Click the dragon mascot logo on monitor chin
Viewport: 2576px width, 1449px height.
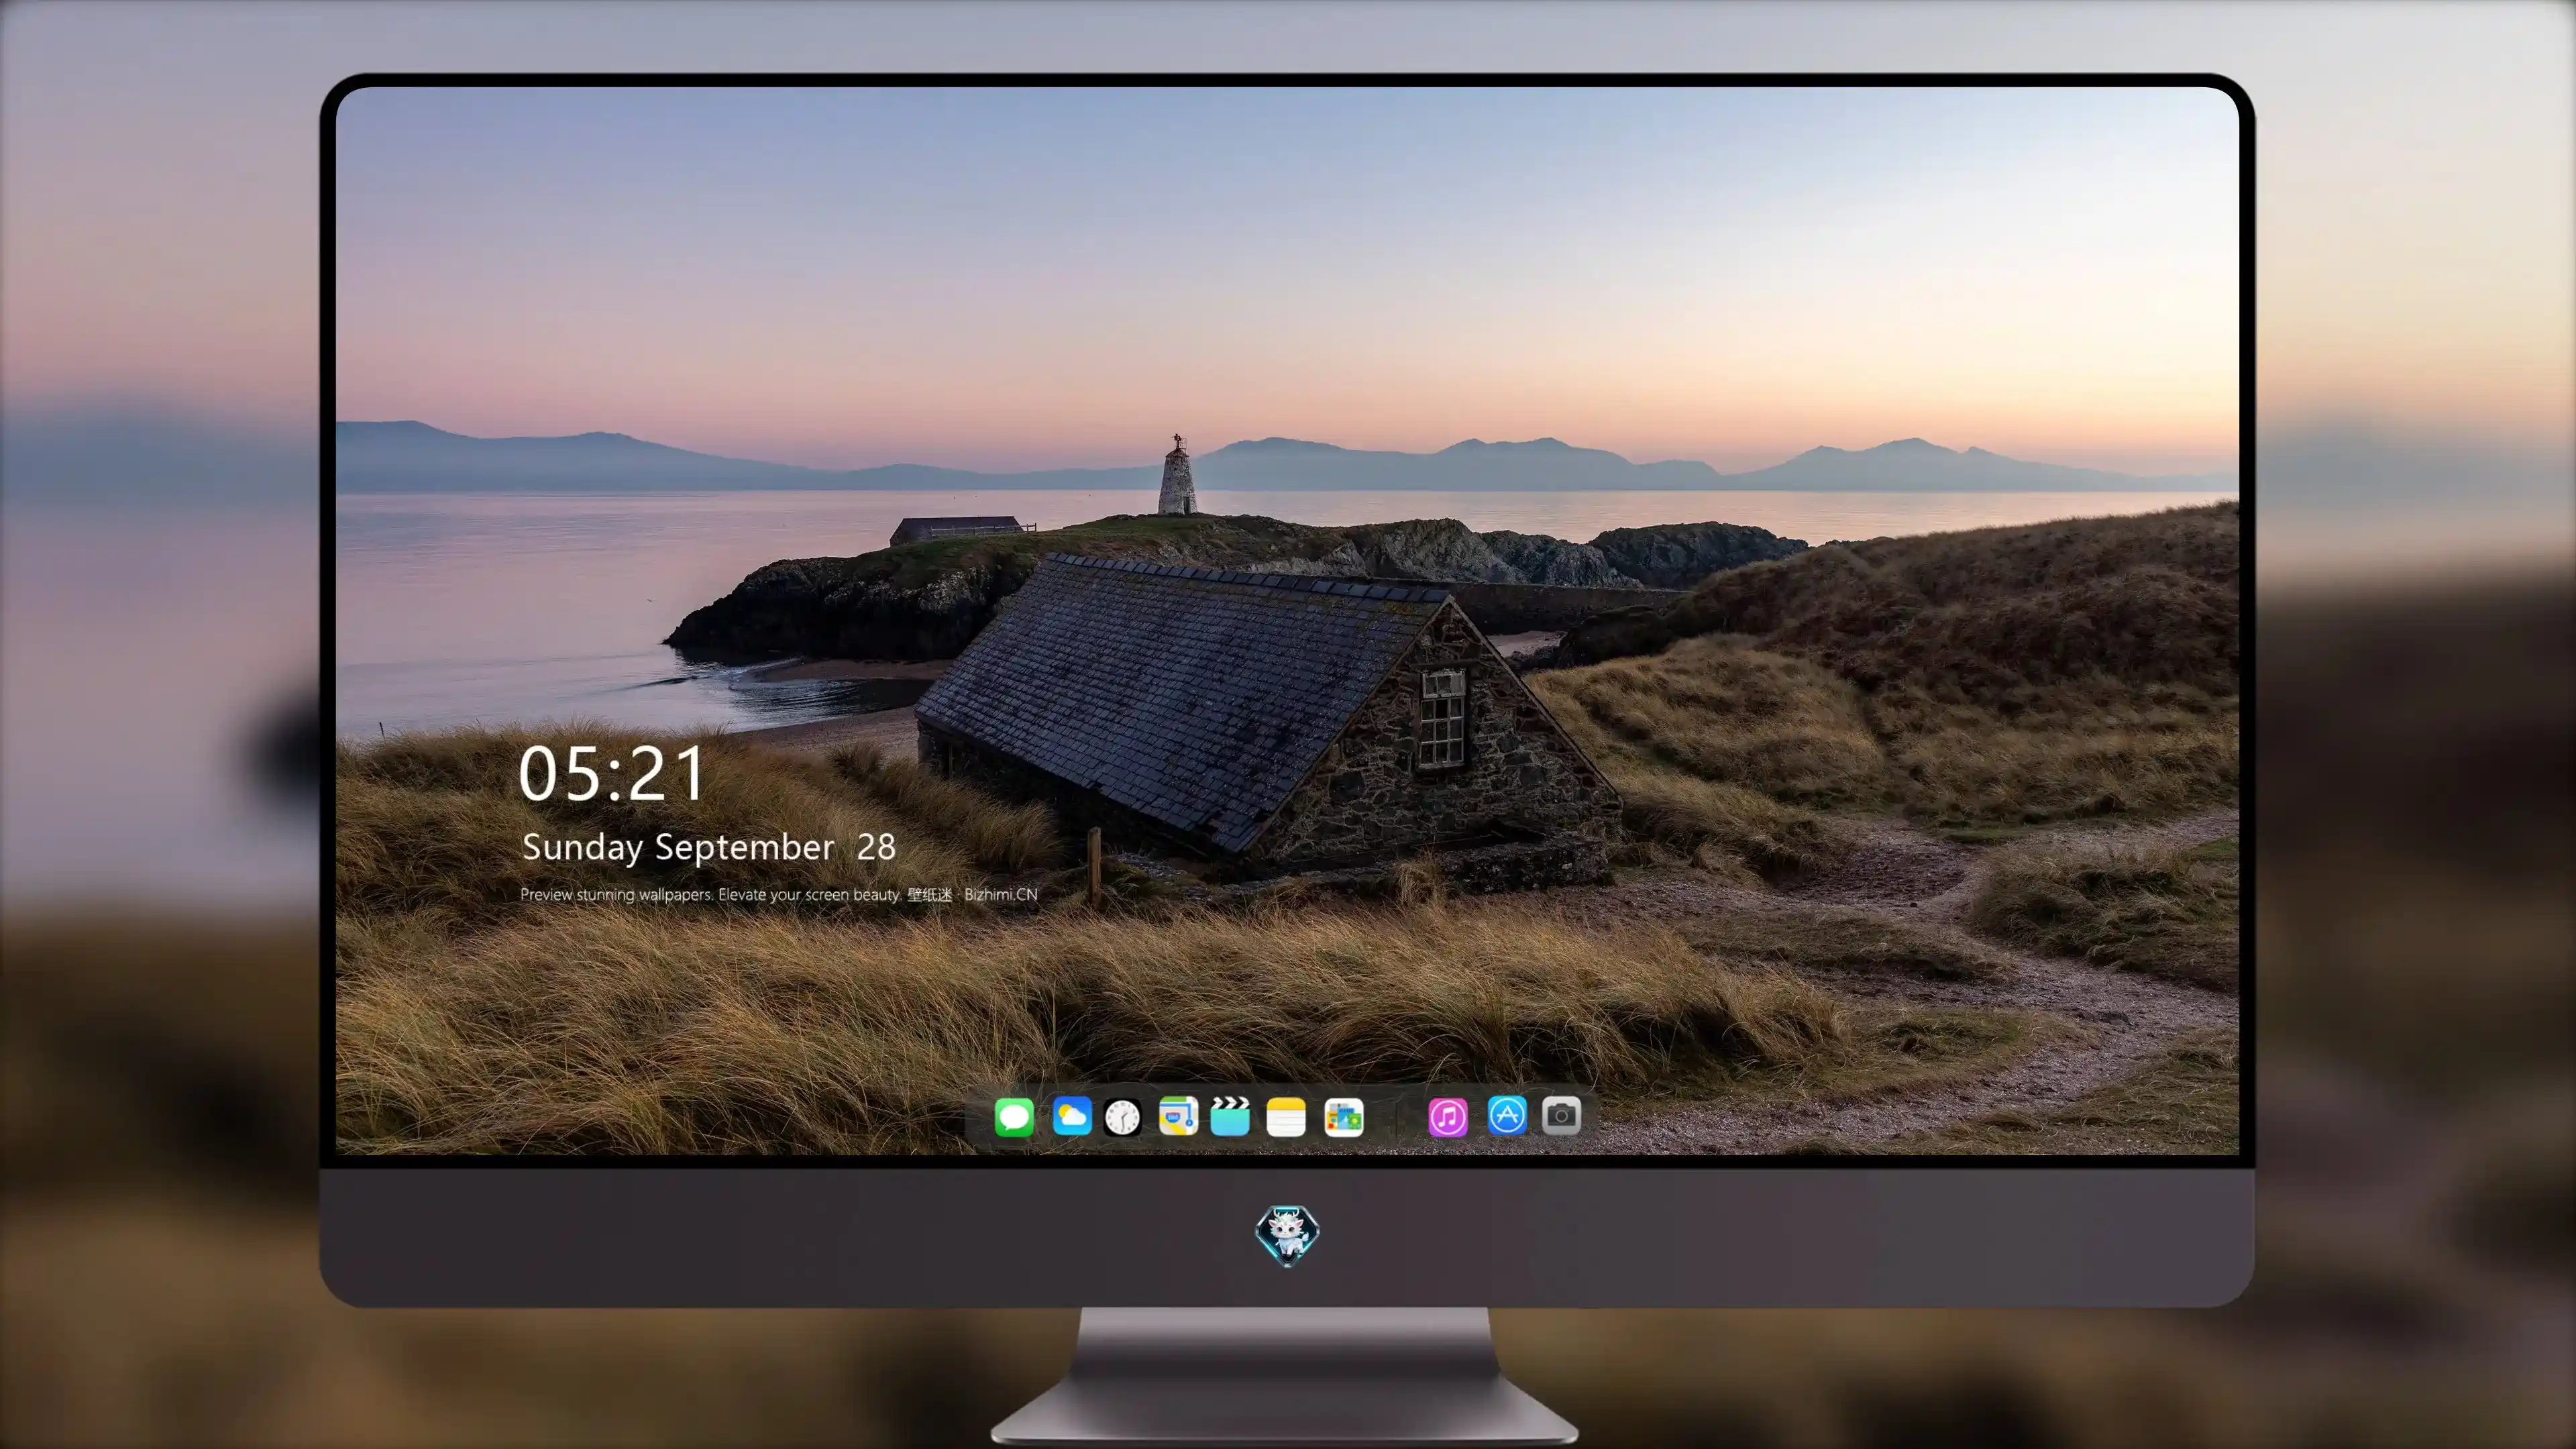click(x=1287, y=1236)
